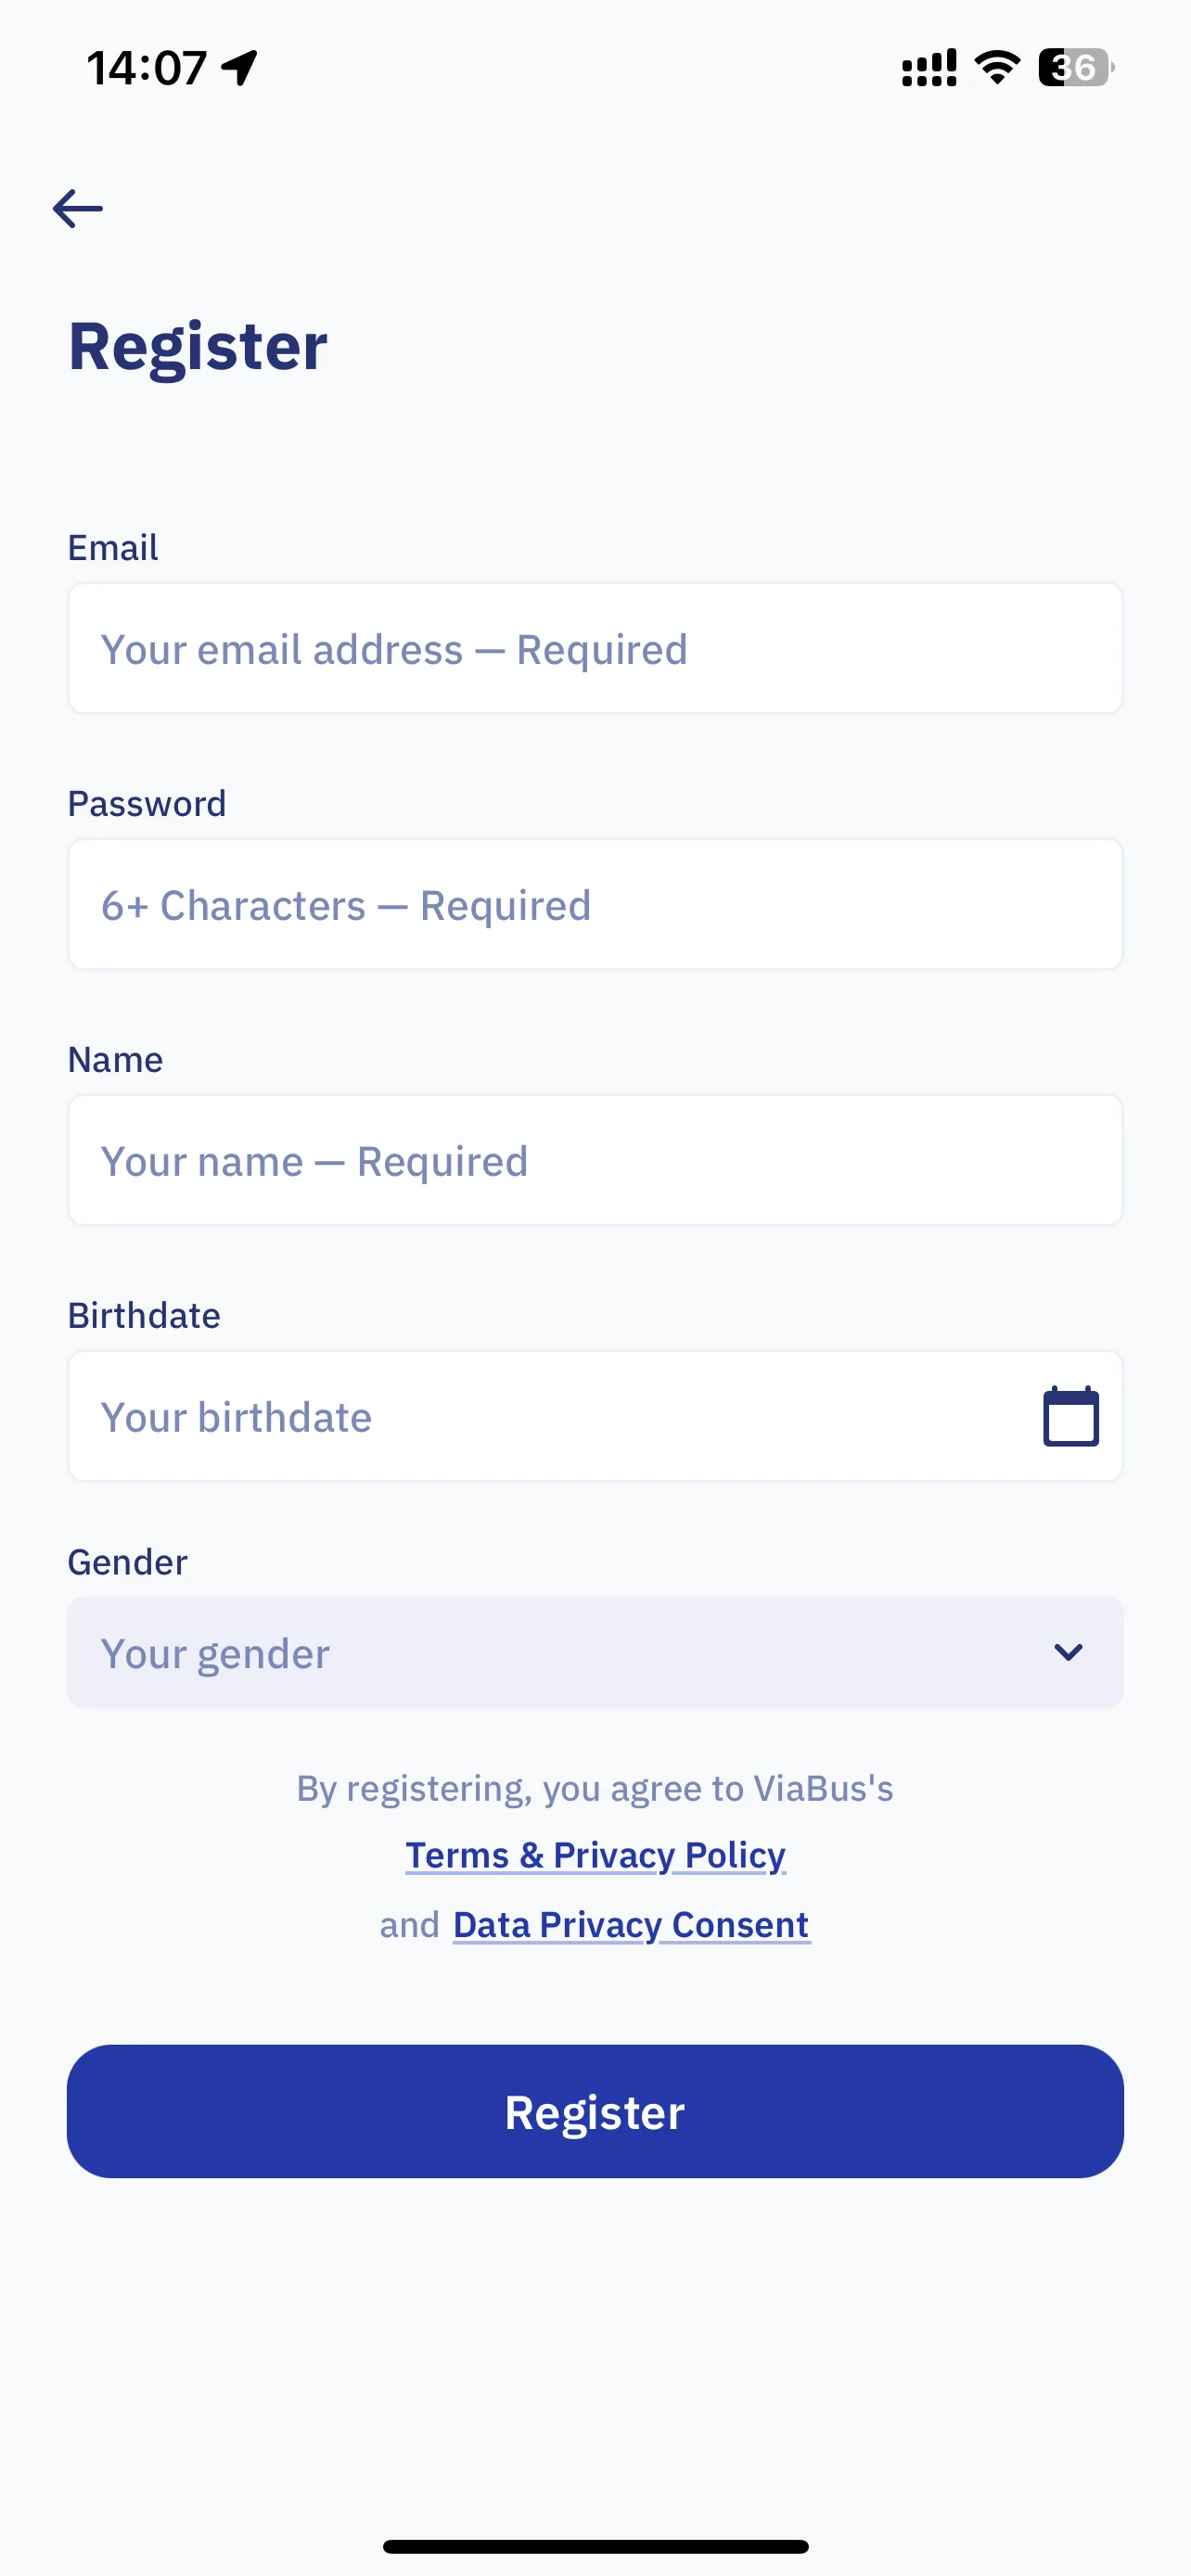Open Terms & Privacy Policy link
Screen dimensions: 1191x2576
(595, 1855)
